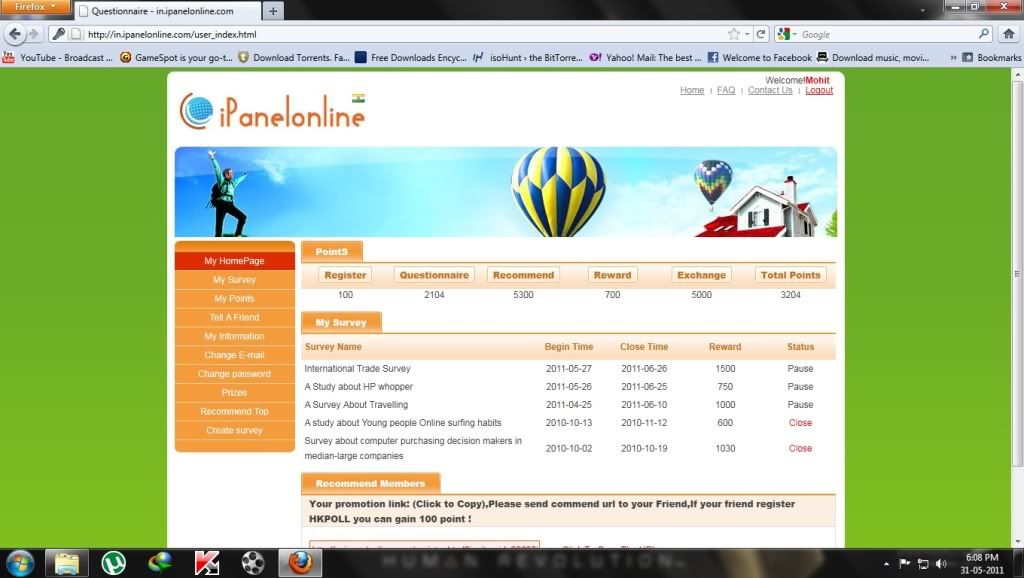Click the volume speaker tray icon
This screenshot has height=578, width=1024.
(x=941, y=564)
